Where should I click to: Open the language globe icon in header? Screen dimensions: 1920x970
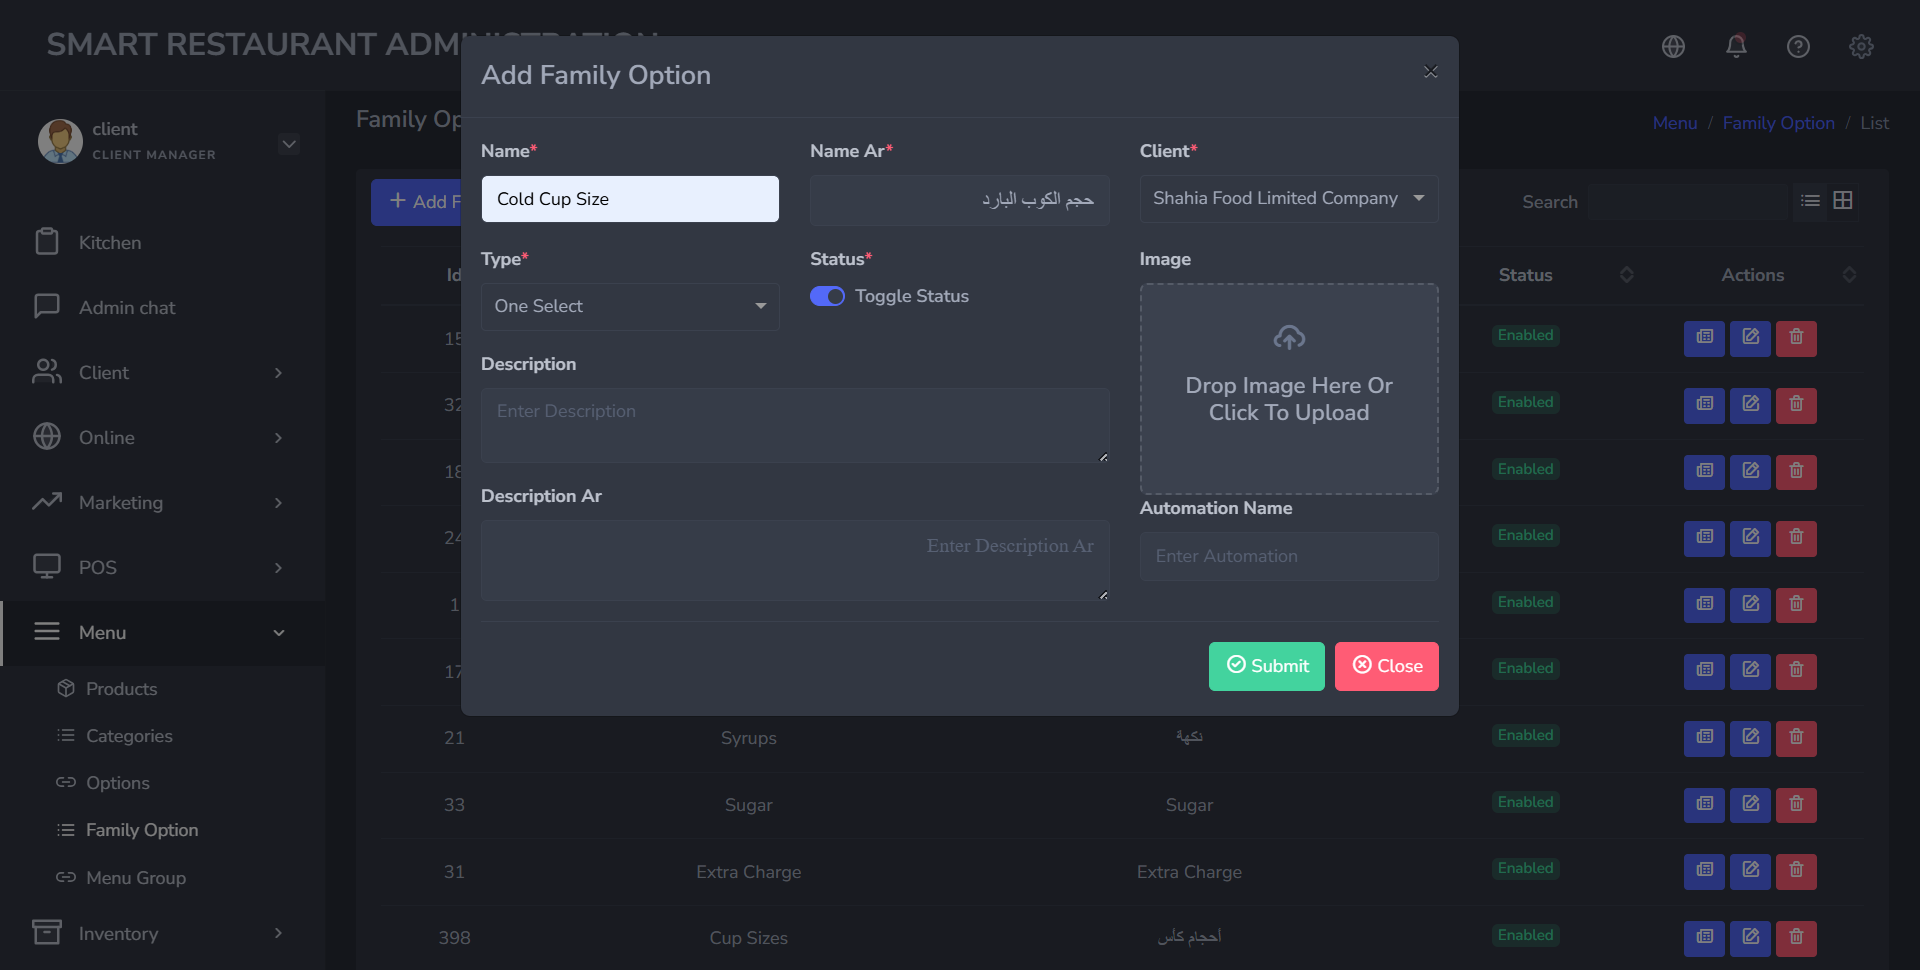click(1673, 46)
